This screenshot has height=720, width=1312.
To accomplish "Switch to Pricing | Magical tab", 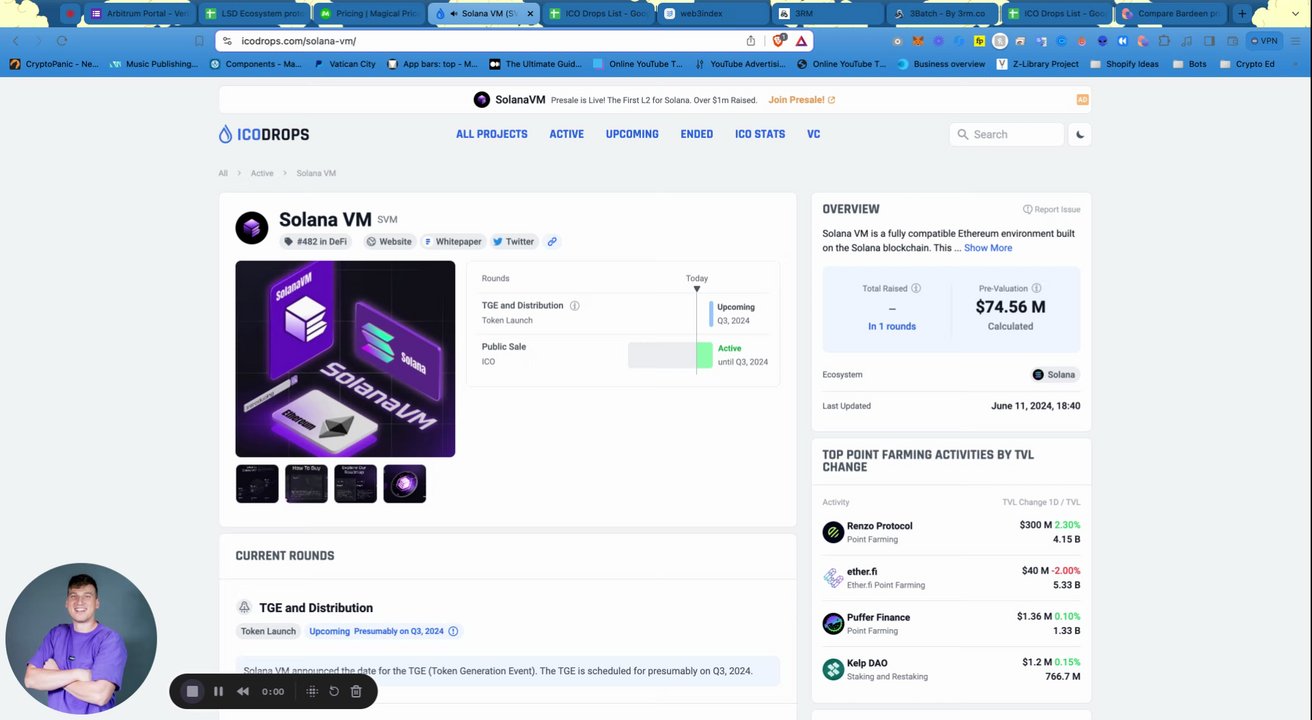I will [x=369, y=14].
